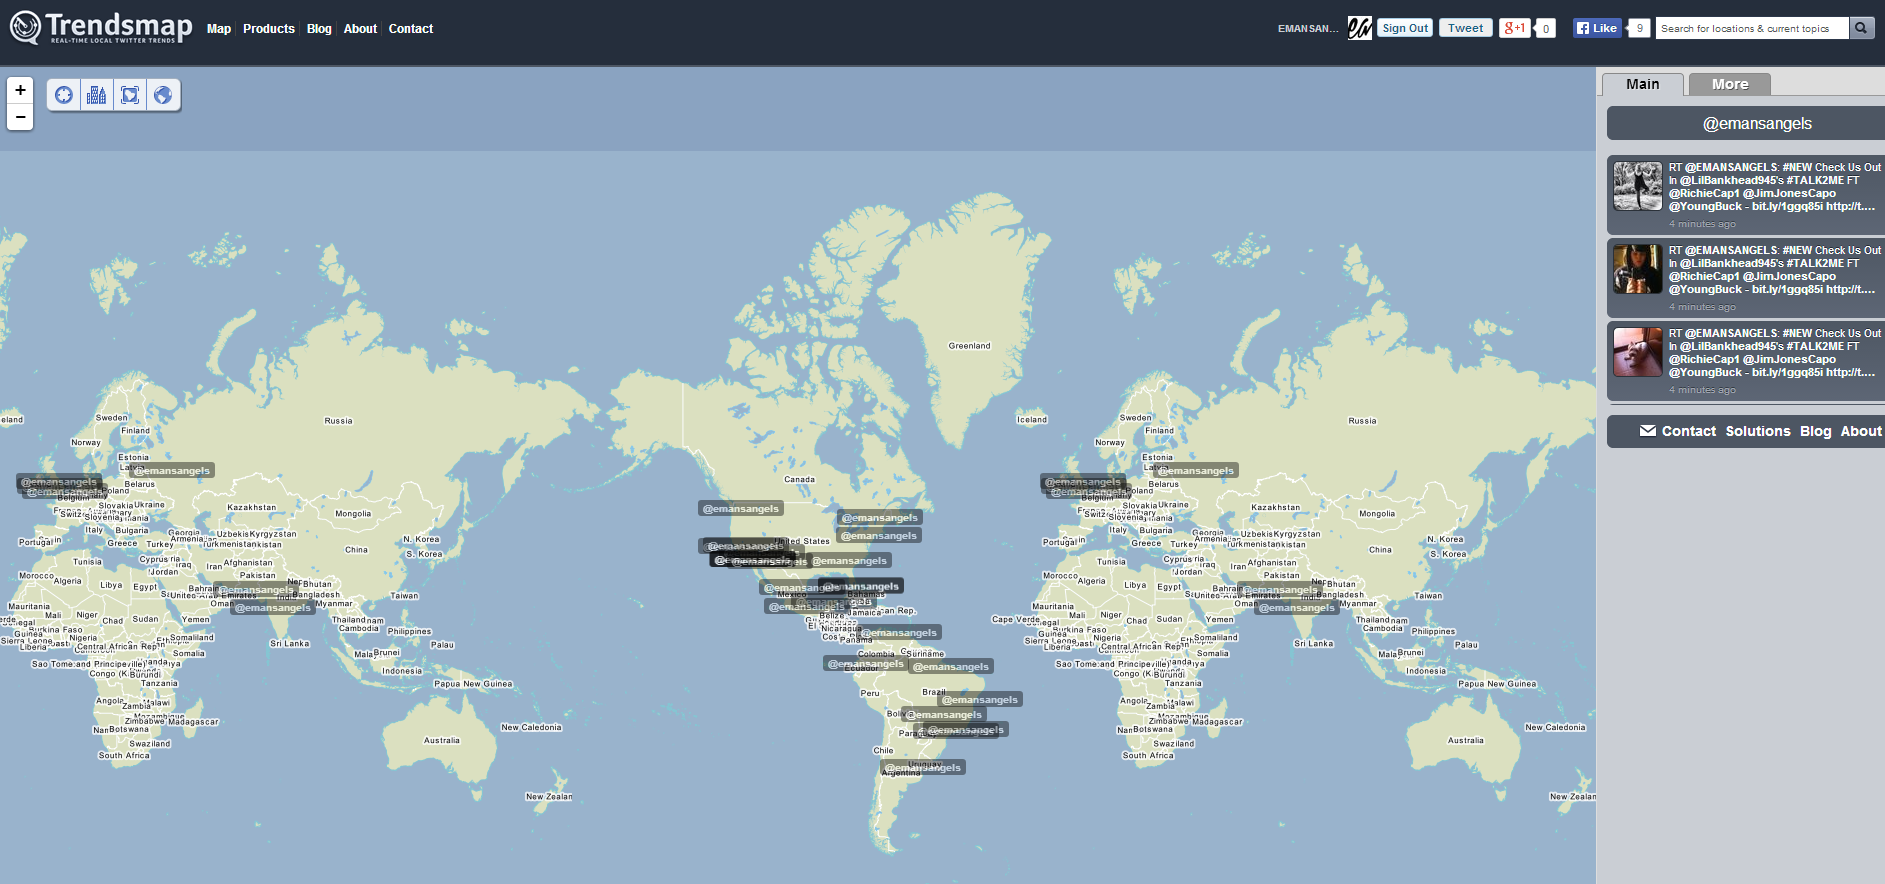1885x884 pixels.
Task: Open Solutions link in sidebar footer
Action: tap(1758, 431)
